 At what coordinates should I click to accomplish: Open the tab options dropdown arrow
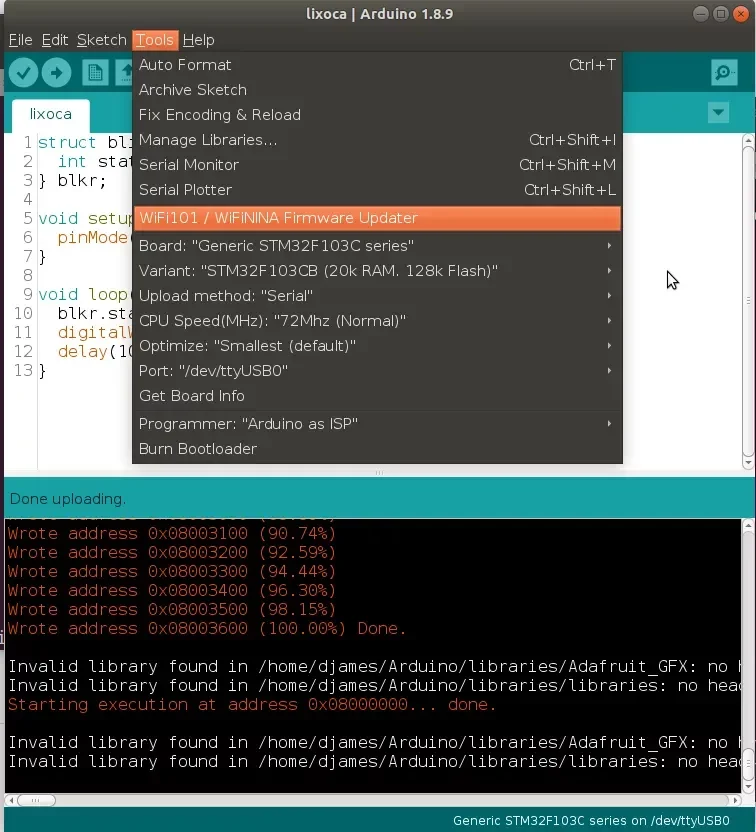click(x=718, y=112)
